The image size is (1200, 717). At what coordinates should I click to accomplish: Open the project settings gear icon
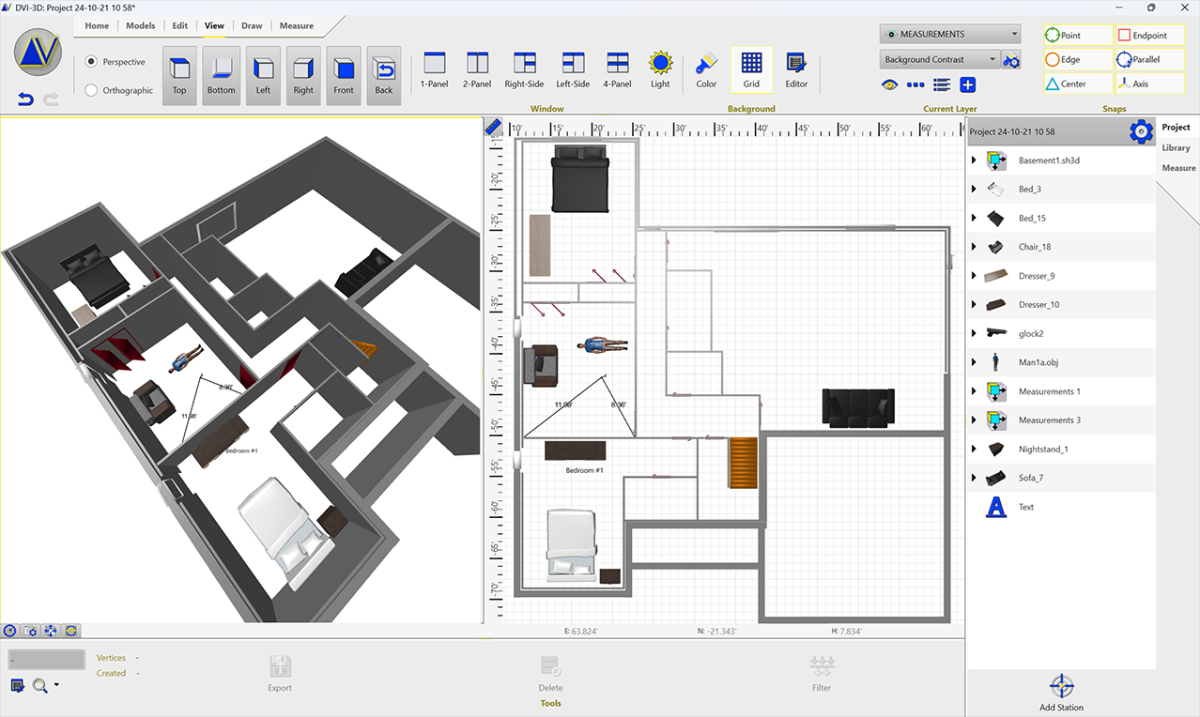(x=1141, y=131)
